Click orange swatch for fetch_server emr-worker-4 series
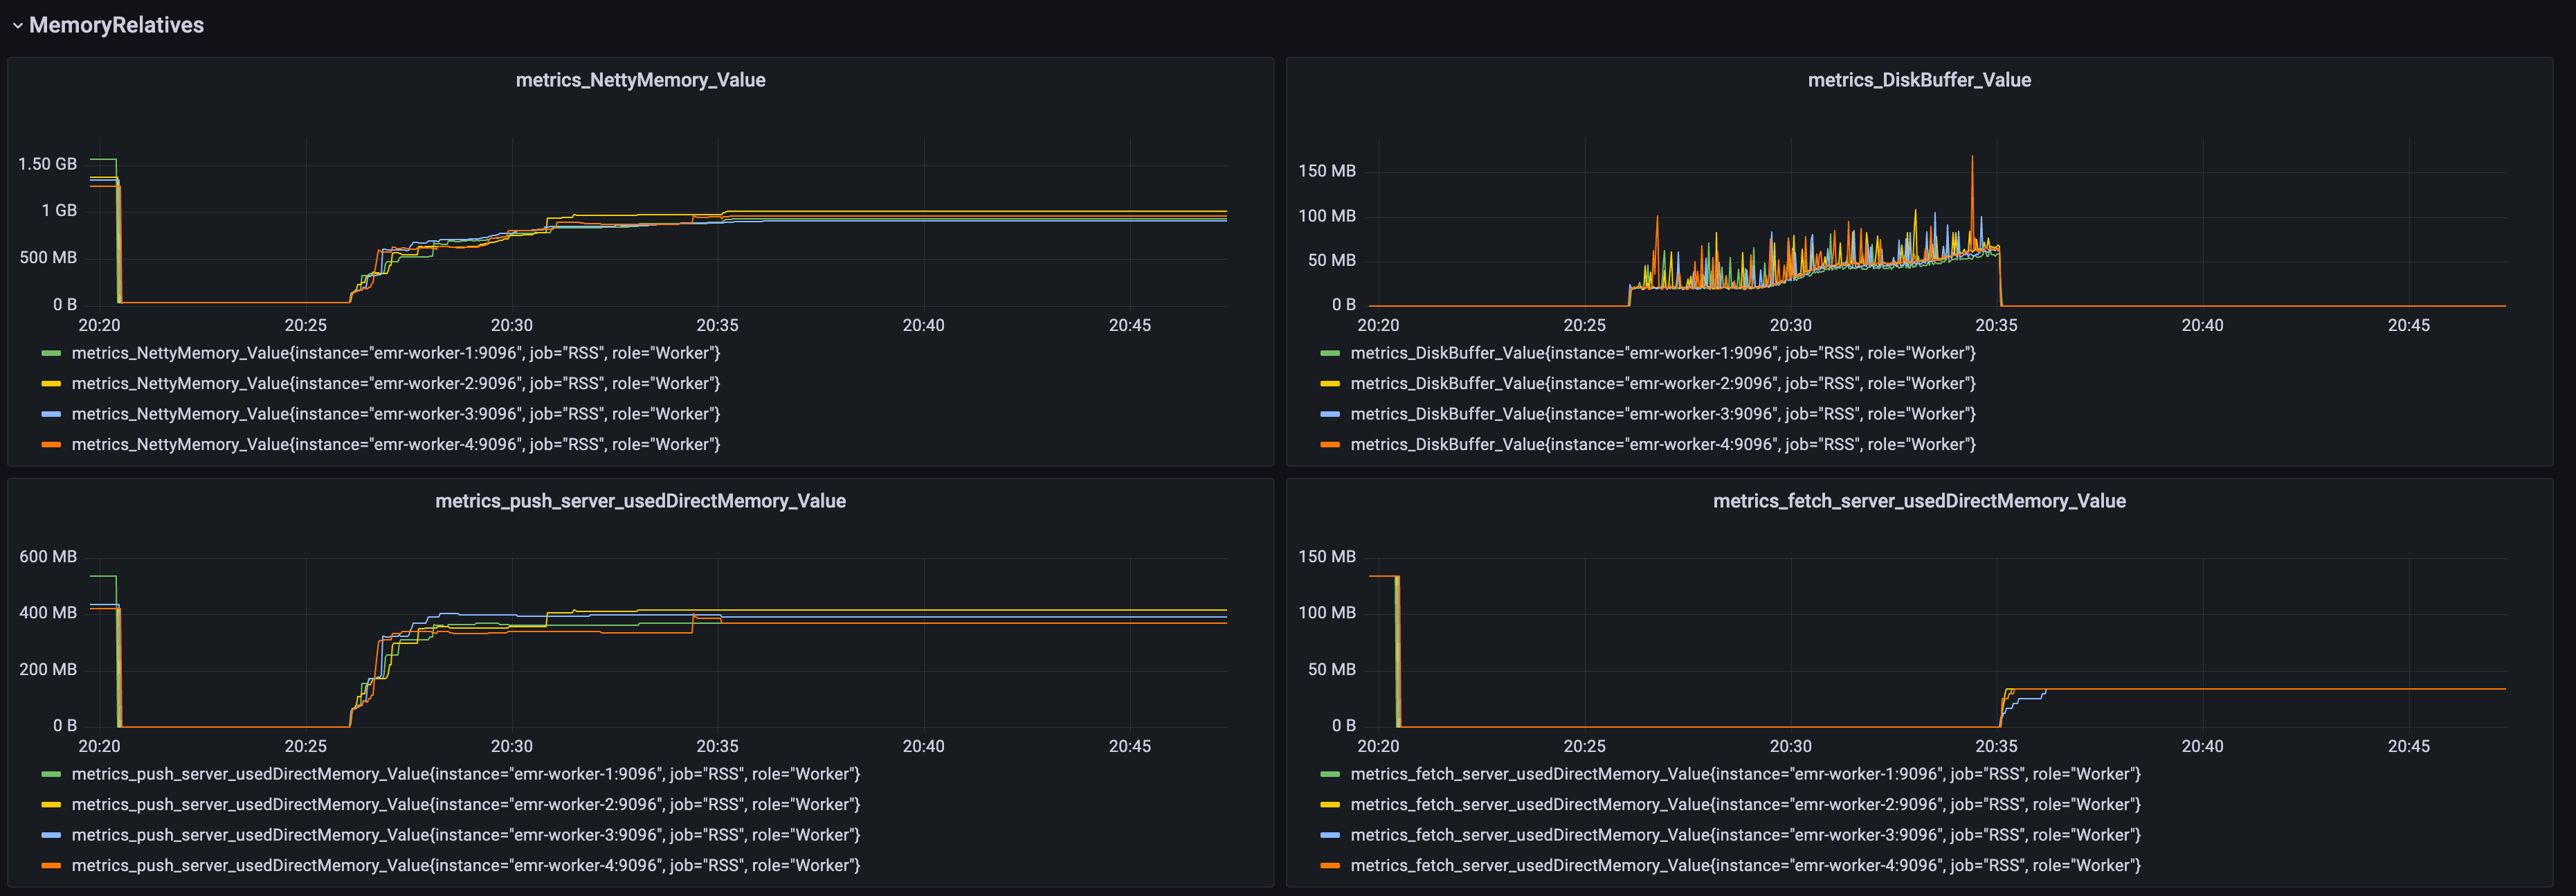Viewport: 2576px width, 896px height. coord(1330,865)
